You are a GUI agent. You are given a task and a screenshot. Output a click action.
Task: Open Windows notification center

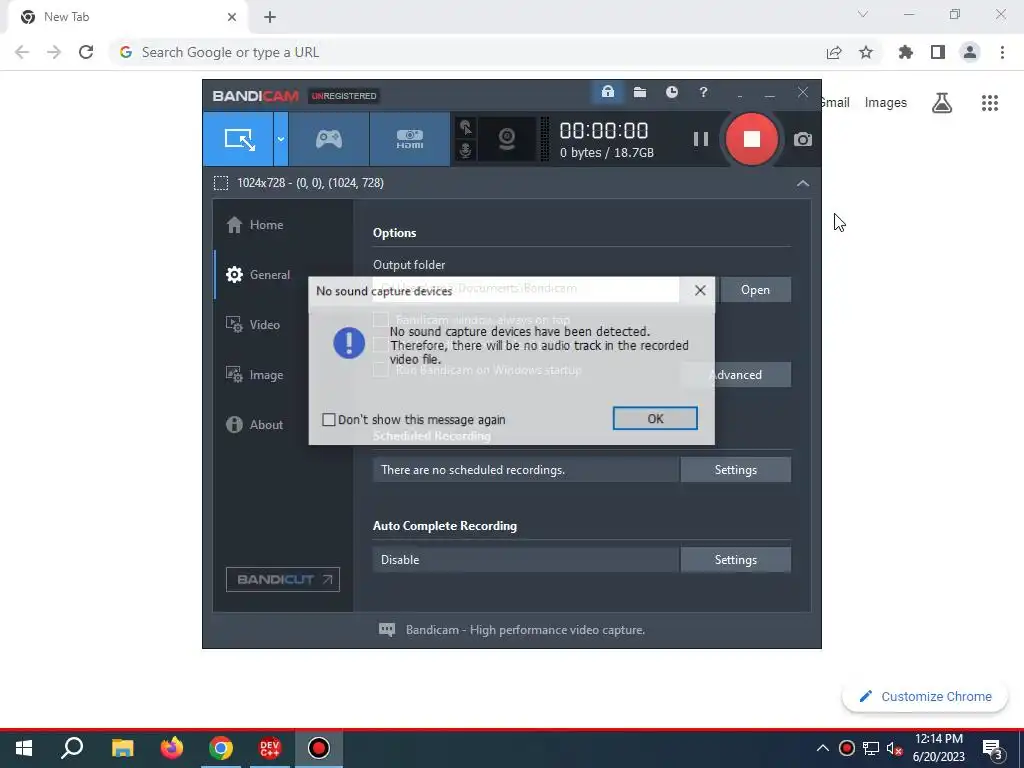pyautogui.click(x=993, y=748)
